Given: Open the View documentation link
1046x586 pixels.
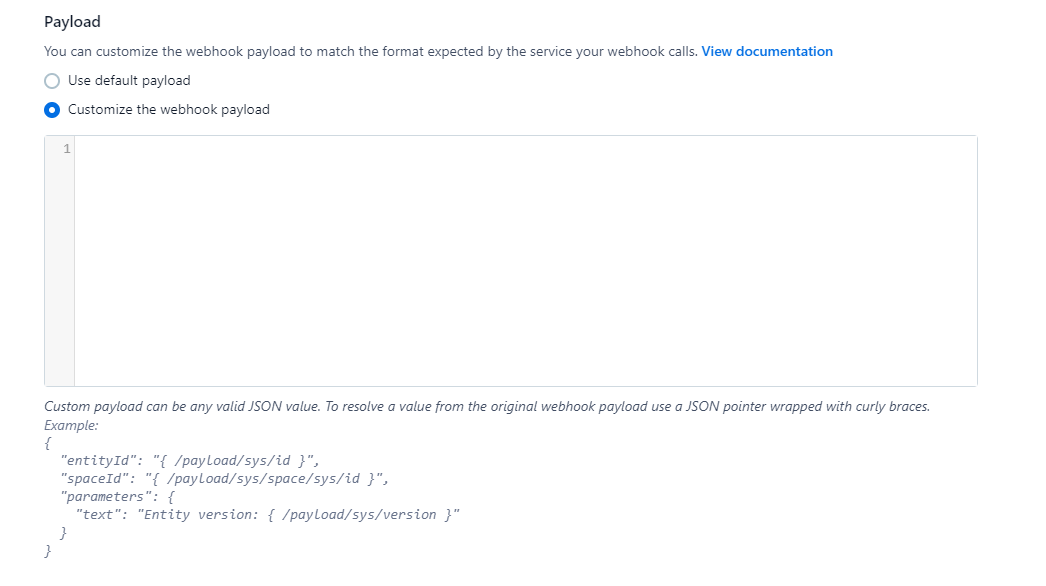Looking at the screenshot, I should tap(766, 51).
